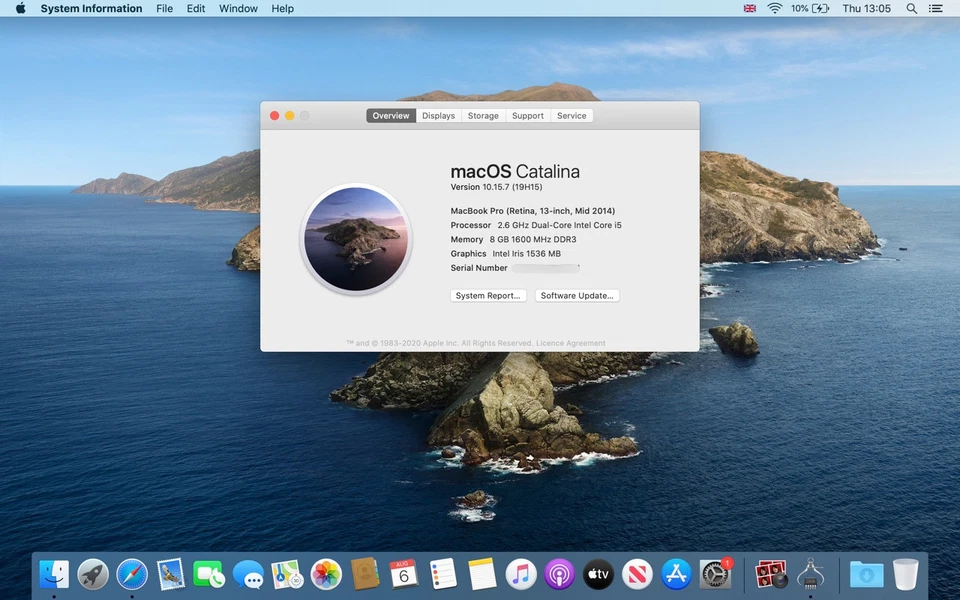Open Apple TV app in Dock
The height and width of the screenshot is (600, 960).
(598, 575)
